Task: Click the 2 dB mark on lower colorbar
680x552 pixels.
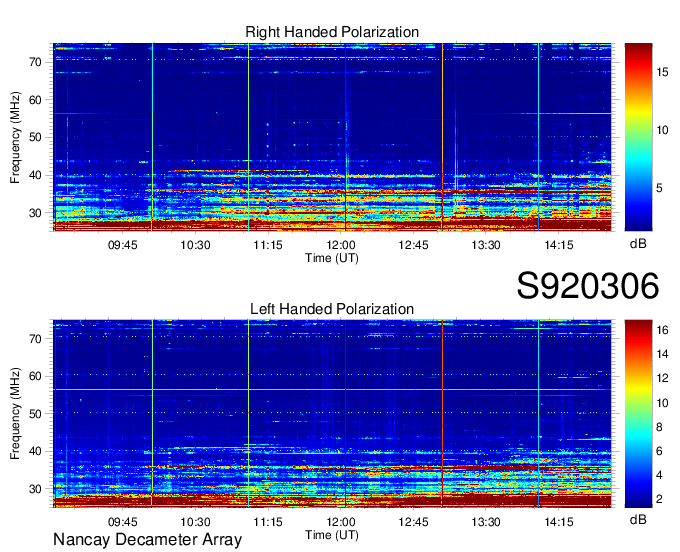Action: click(x=660, y=499)
